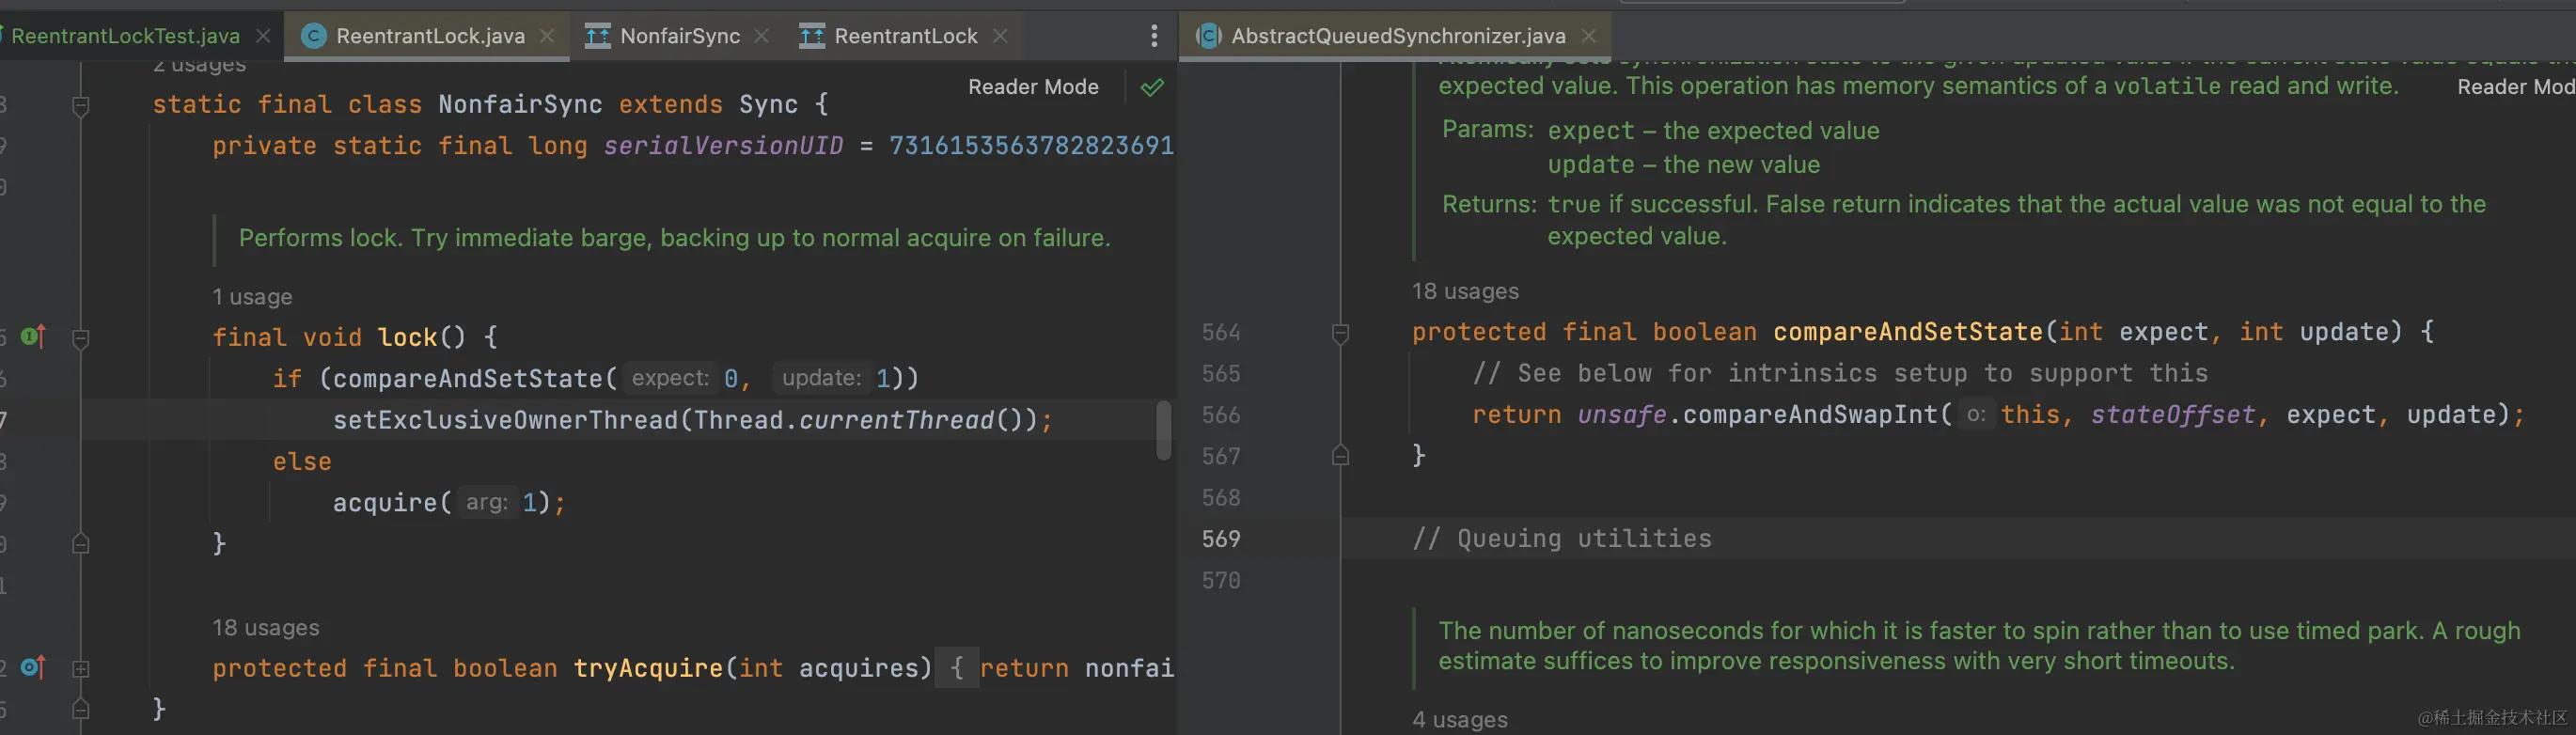The image size is (2576, 735).
Task: Click the serialVersionUID field name
Action: coord(723,146)
